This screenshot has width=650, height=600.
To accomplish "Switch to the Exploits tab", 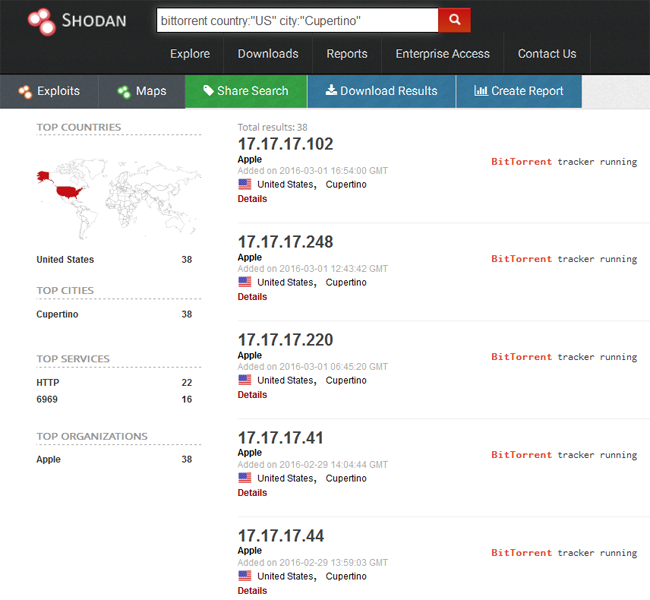I will (49, 92).
